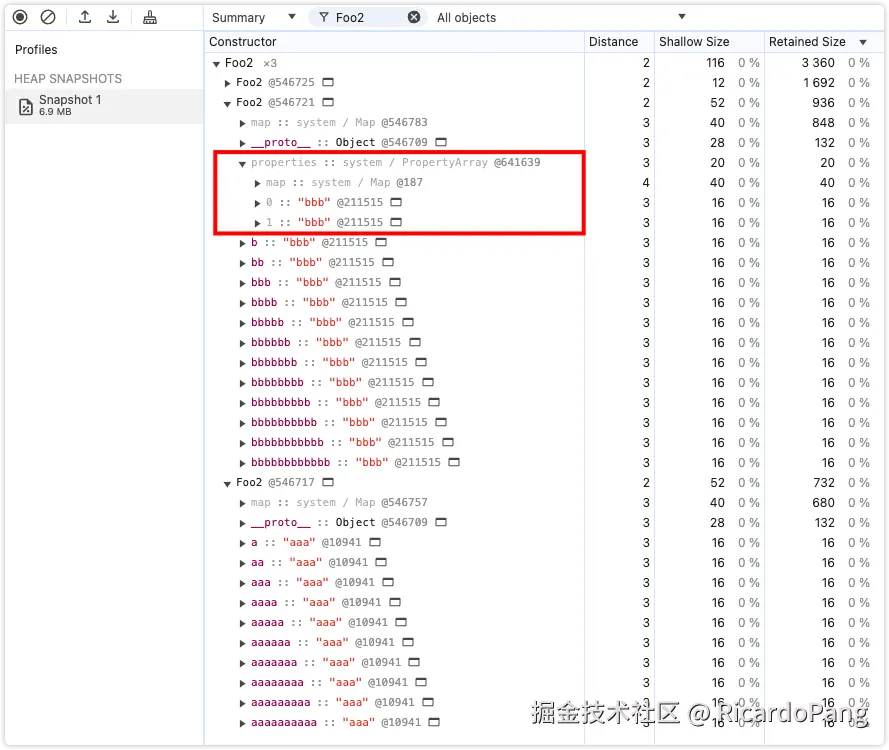Image resolution: width=889 pixels, height=750 pixels.
Task: Click retained size value 848
Action: 823,122
